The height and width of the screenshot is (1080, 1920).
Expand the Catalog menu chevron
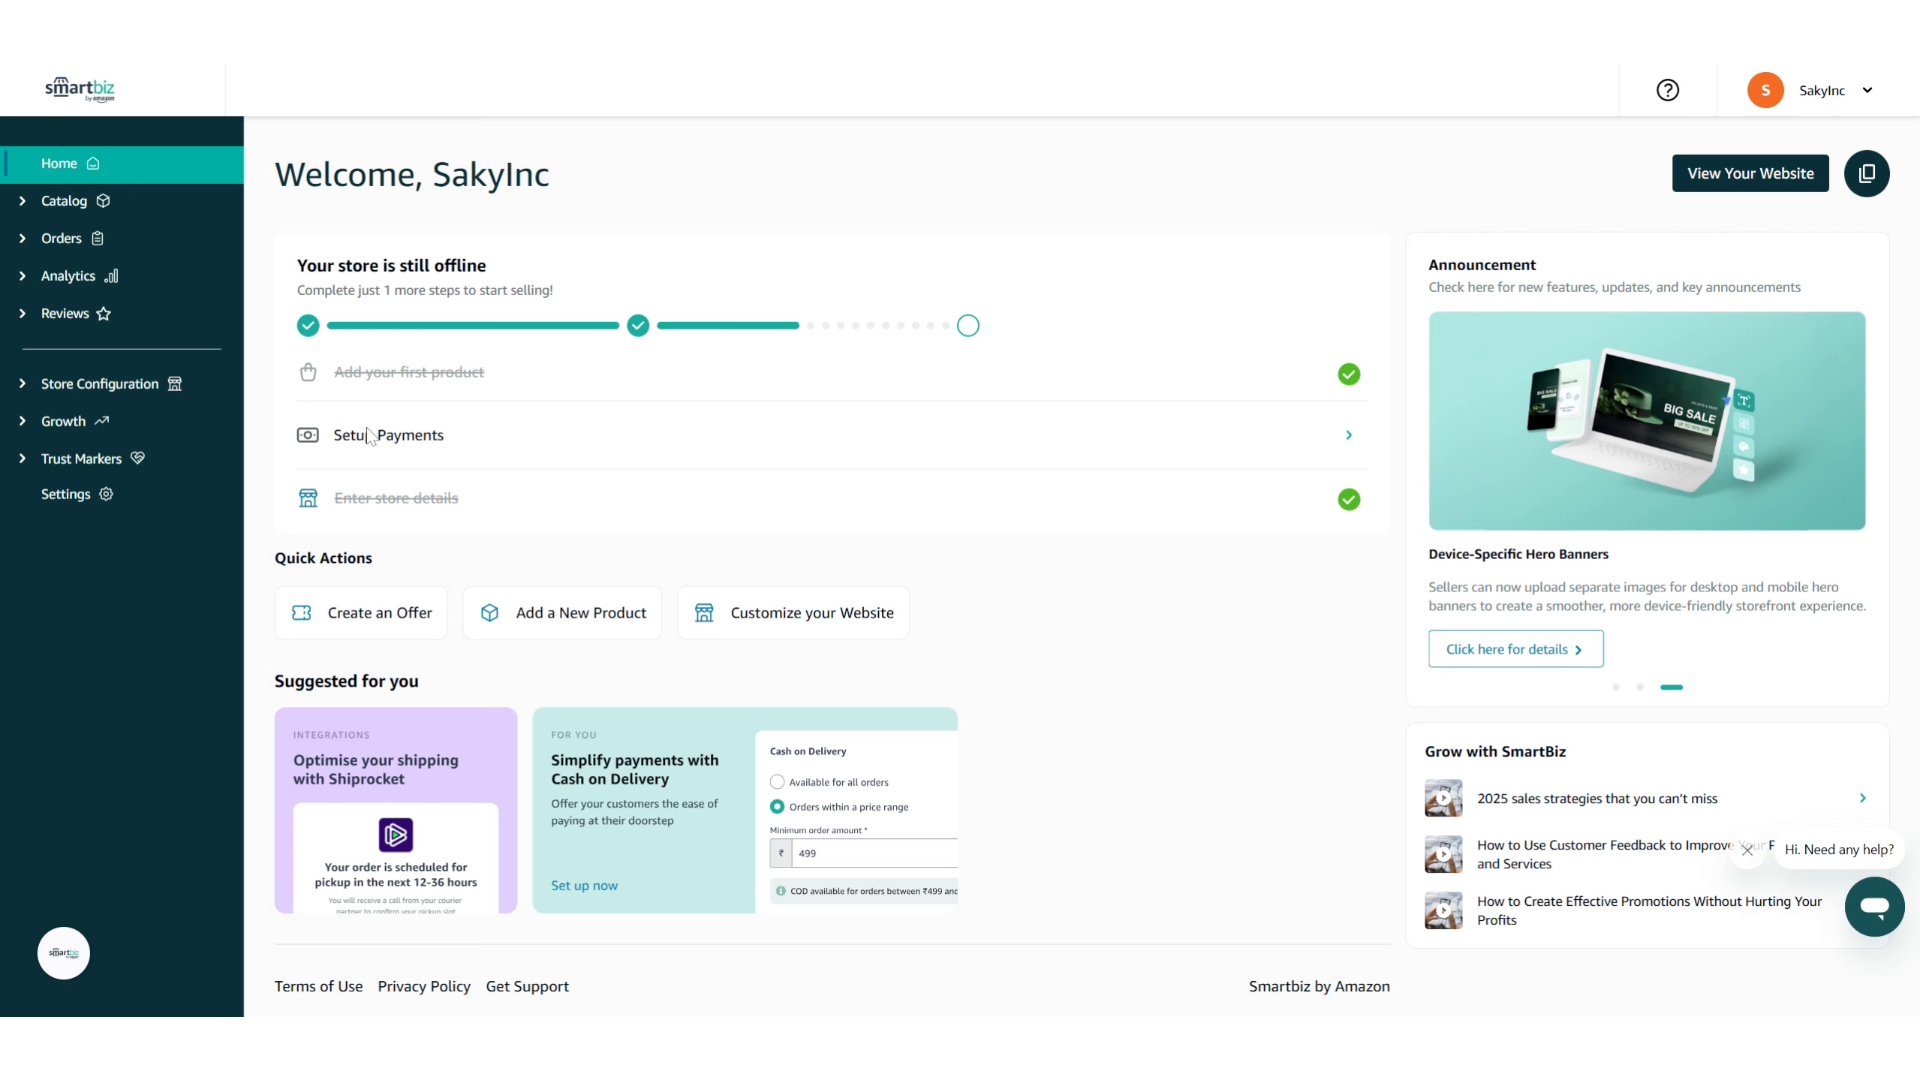click(22, 201)
